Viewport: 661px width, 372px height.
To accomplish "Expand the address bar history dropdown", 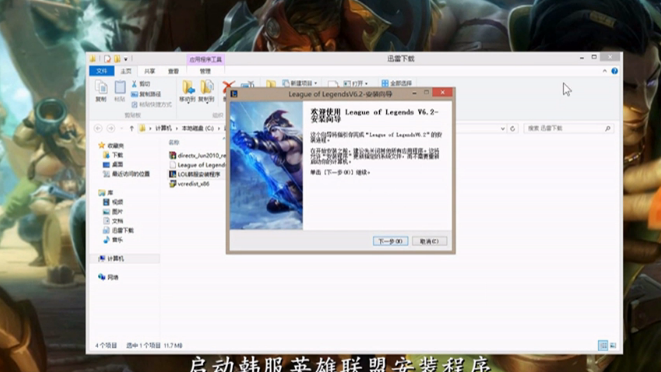I will (502, 129).
